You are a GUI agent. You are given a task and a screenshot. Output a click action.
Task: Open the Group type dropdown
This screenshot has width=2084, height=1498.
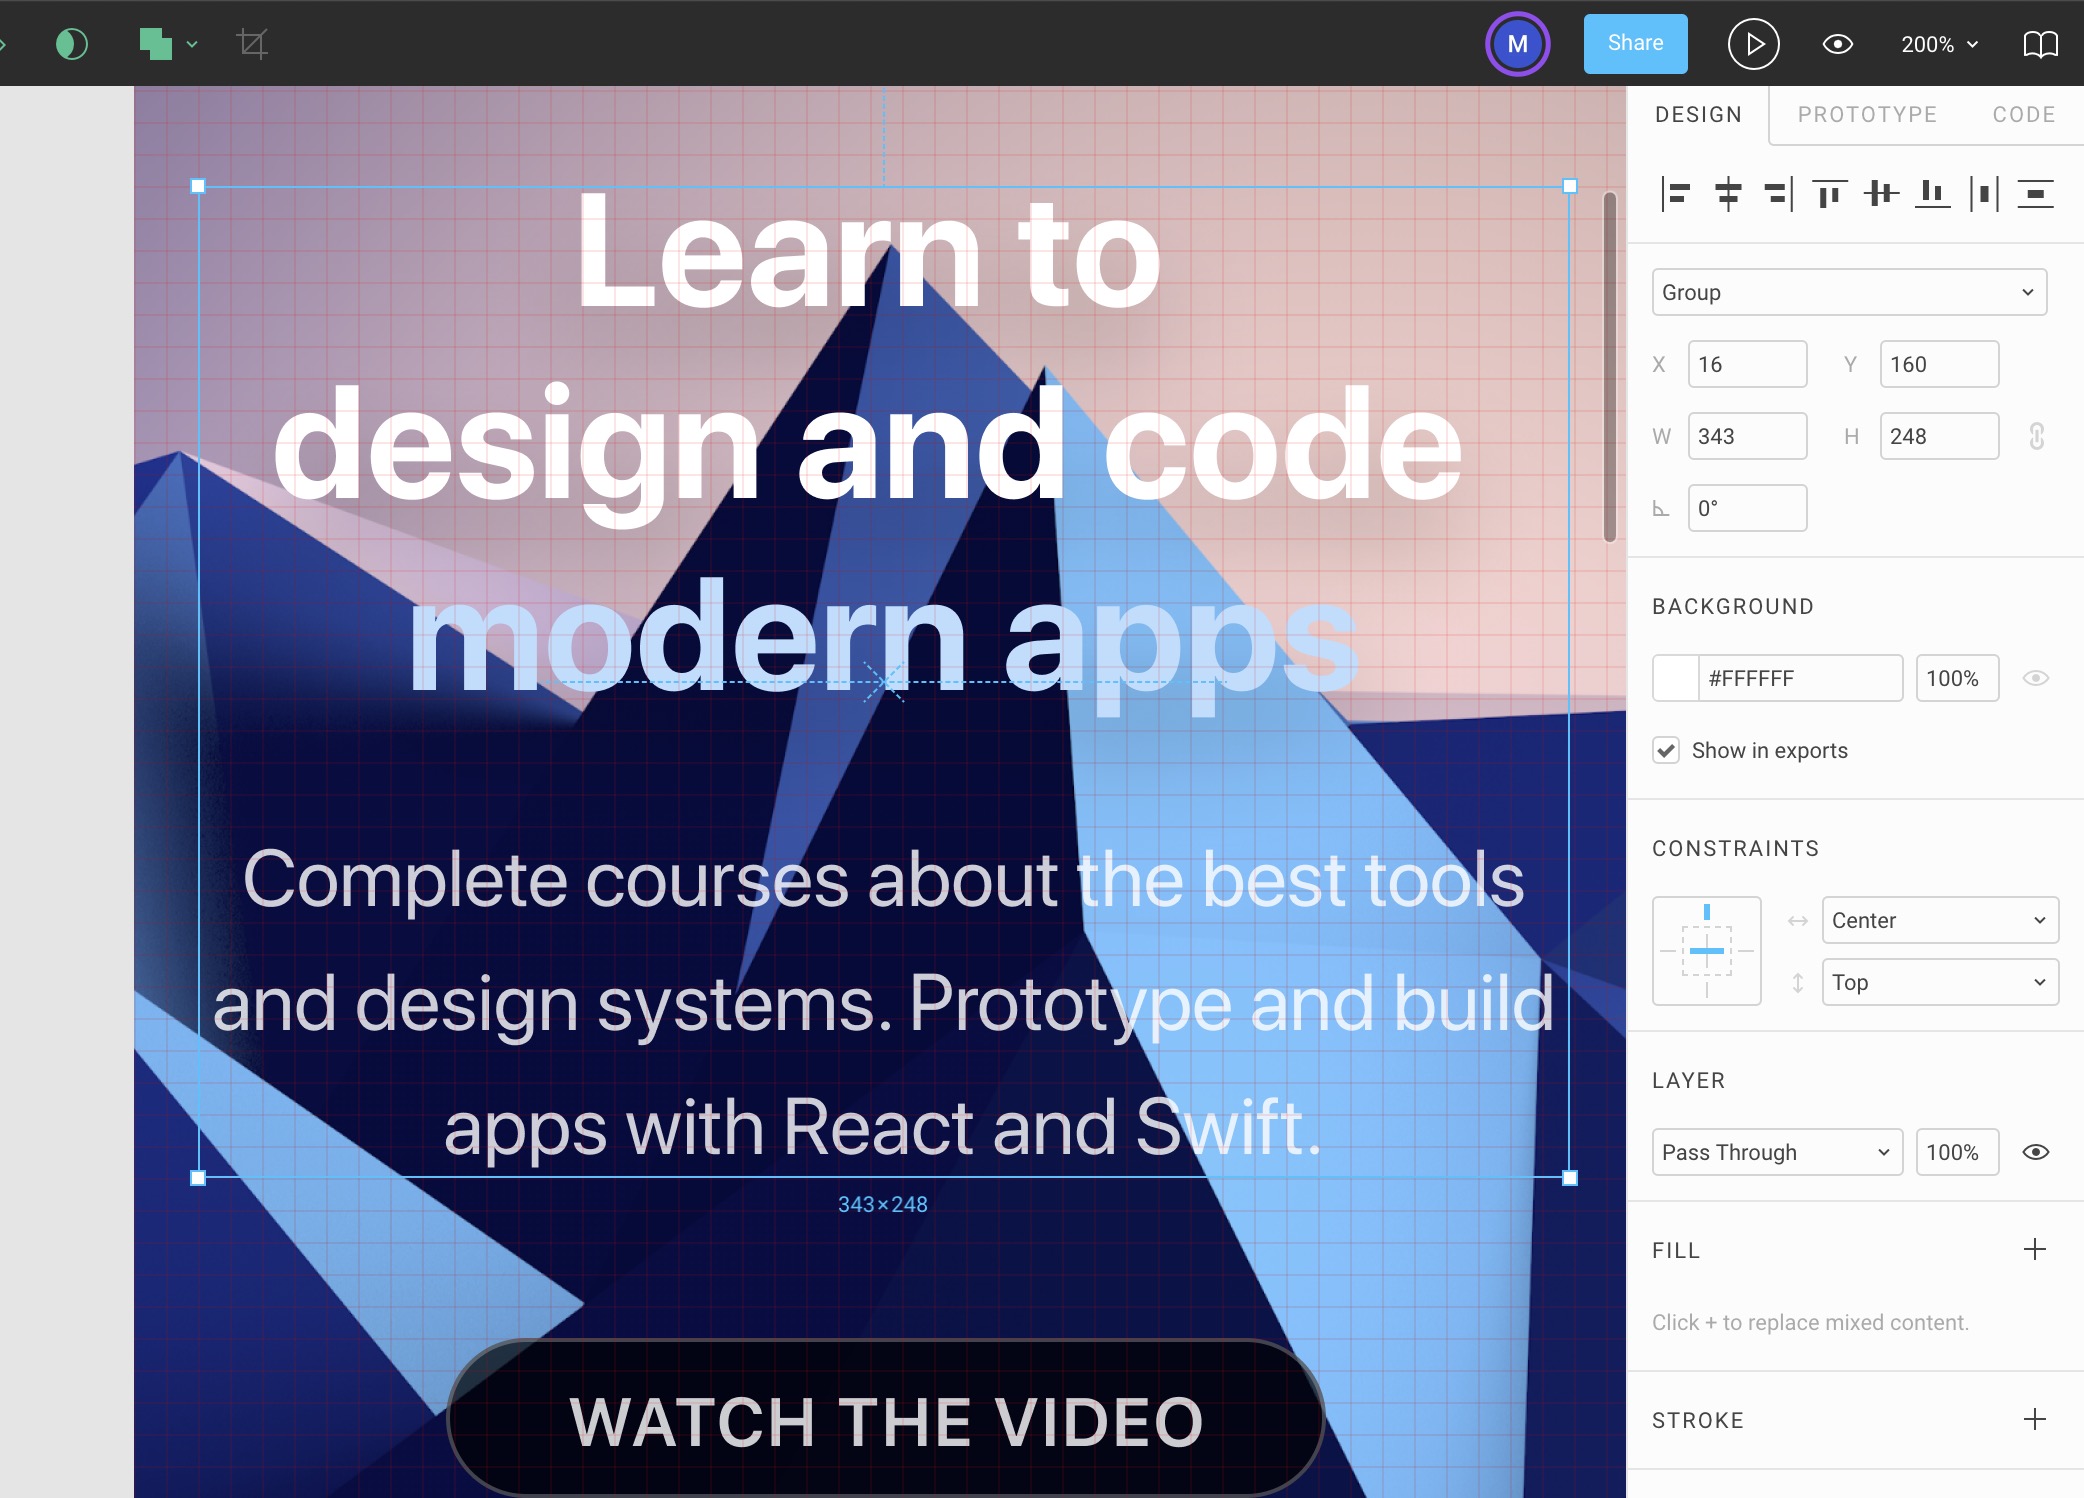(x=1848, y=292)
